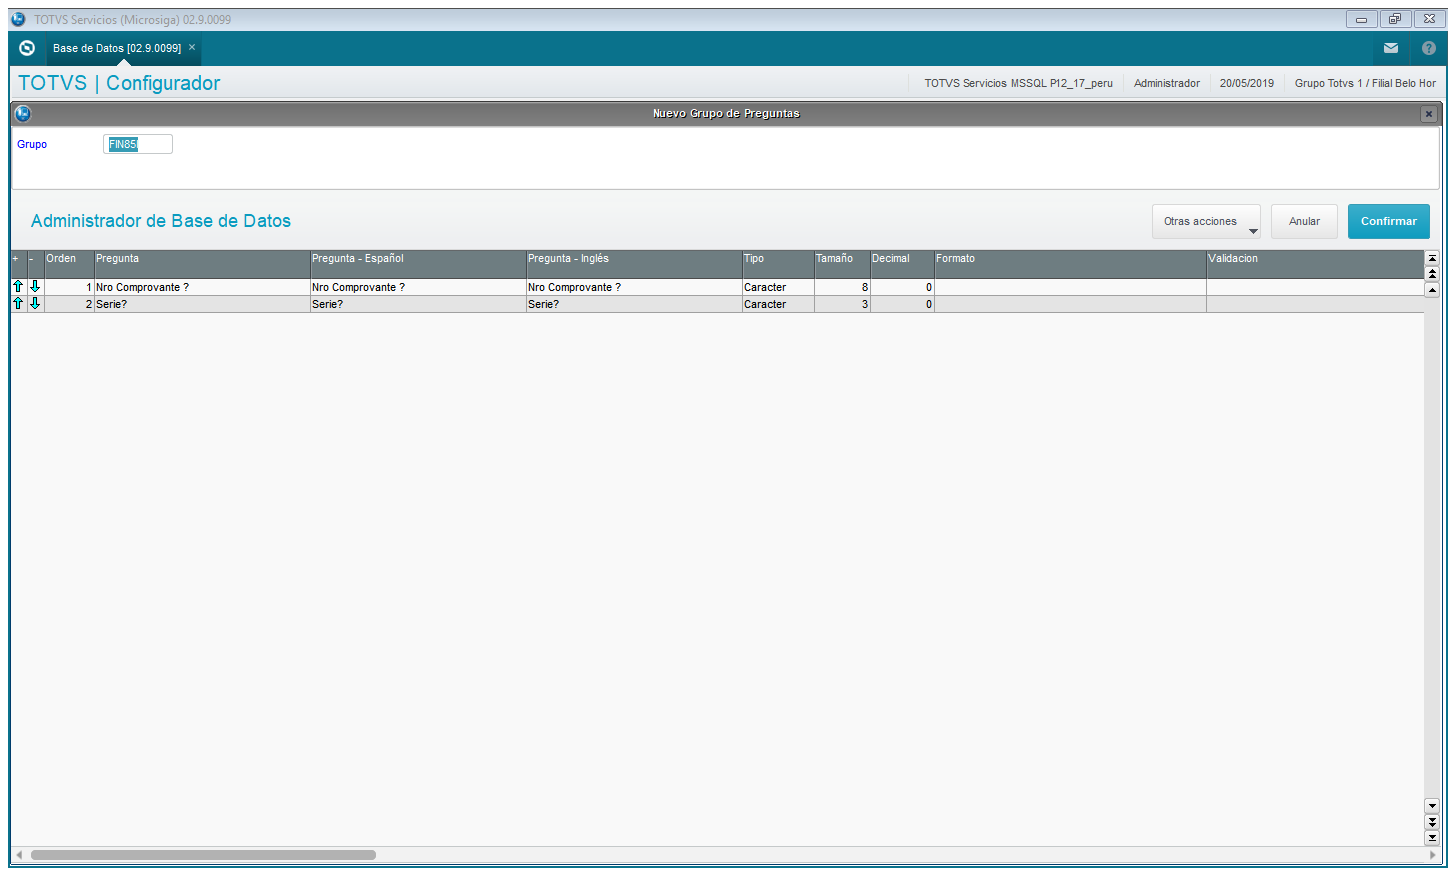Click the TOTVS round logo in the blue bar
This screenshot has height=876, width=1456.
(x=27, y=48)
